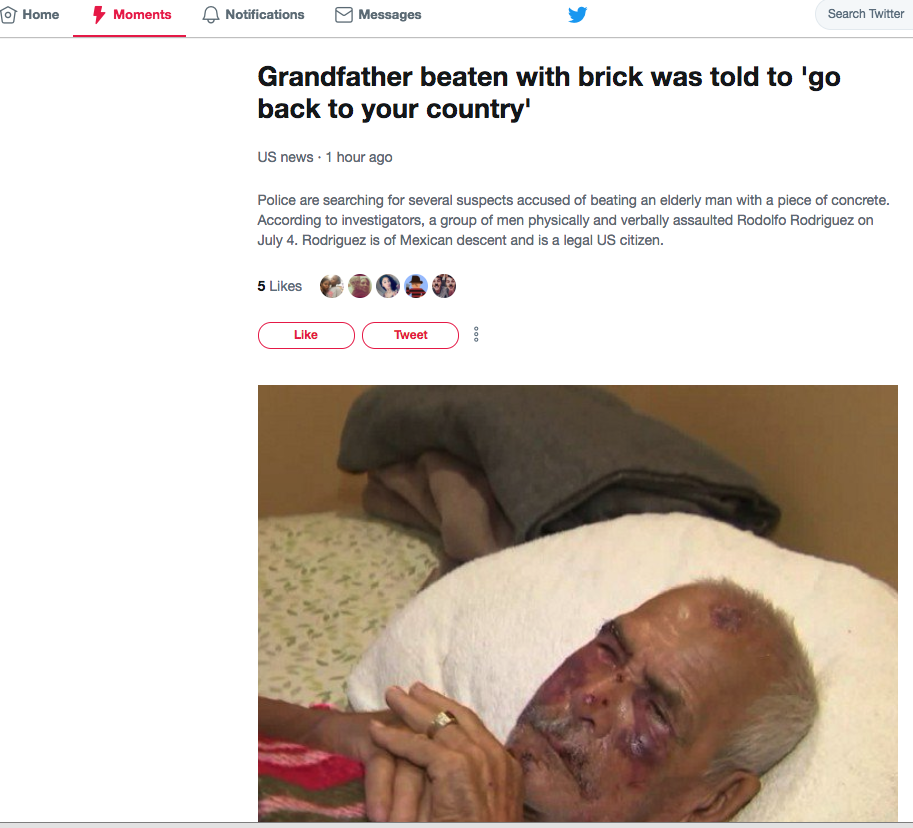Image resolution: width=913 pixels, height=828 pixels.
Task: Open the Notifications bell icon
Action: pyautogui.click(x=210, y=15)
